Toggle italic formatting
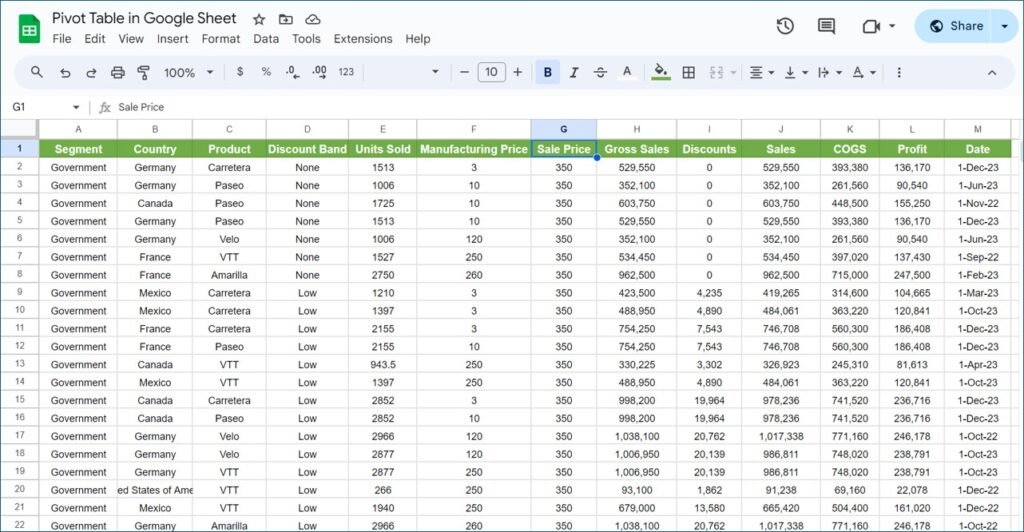The width and height of the screenshot is (1024, 532). coord(574,72)
